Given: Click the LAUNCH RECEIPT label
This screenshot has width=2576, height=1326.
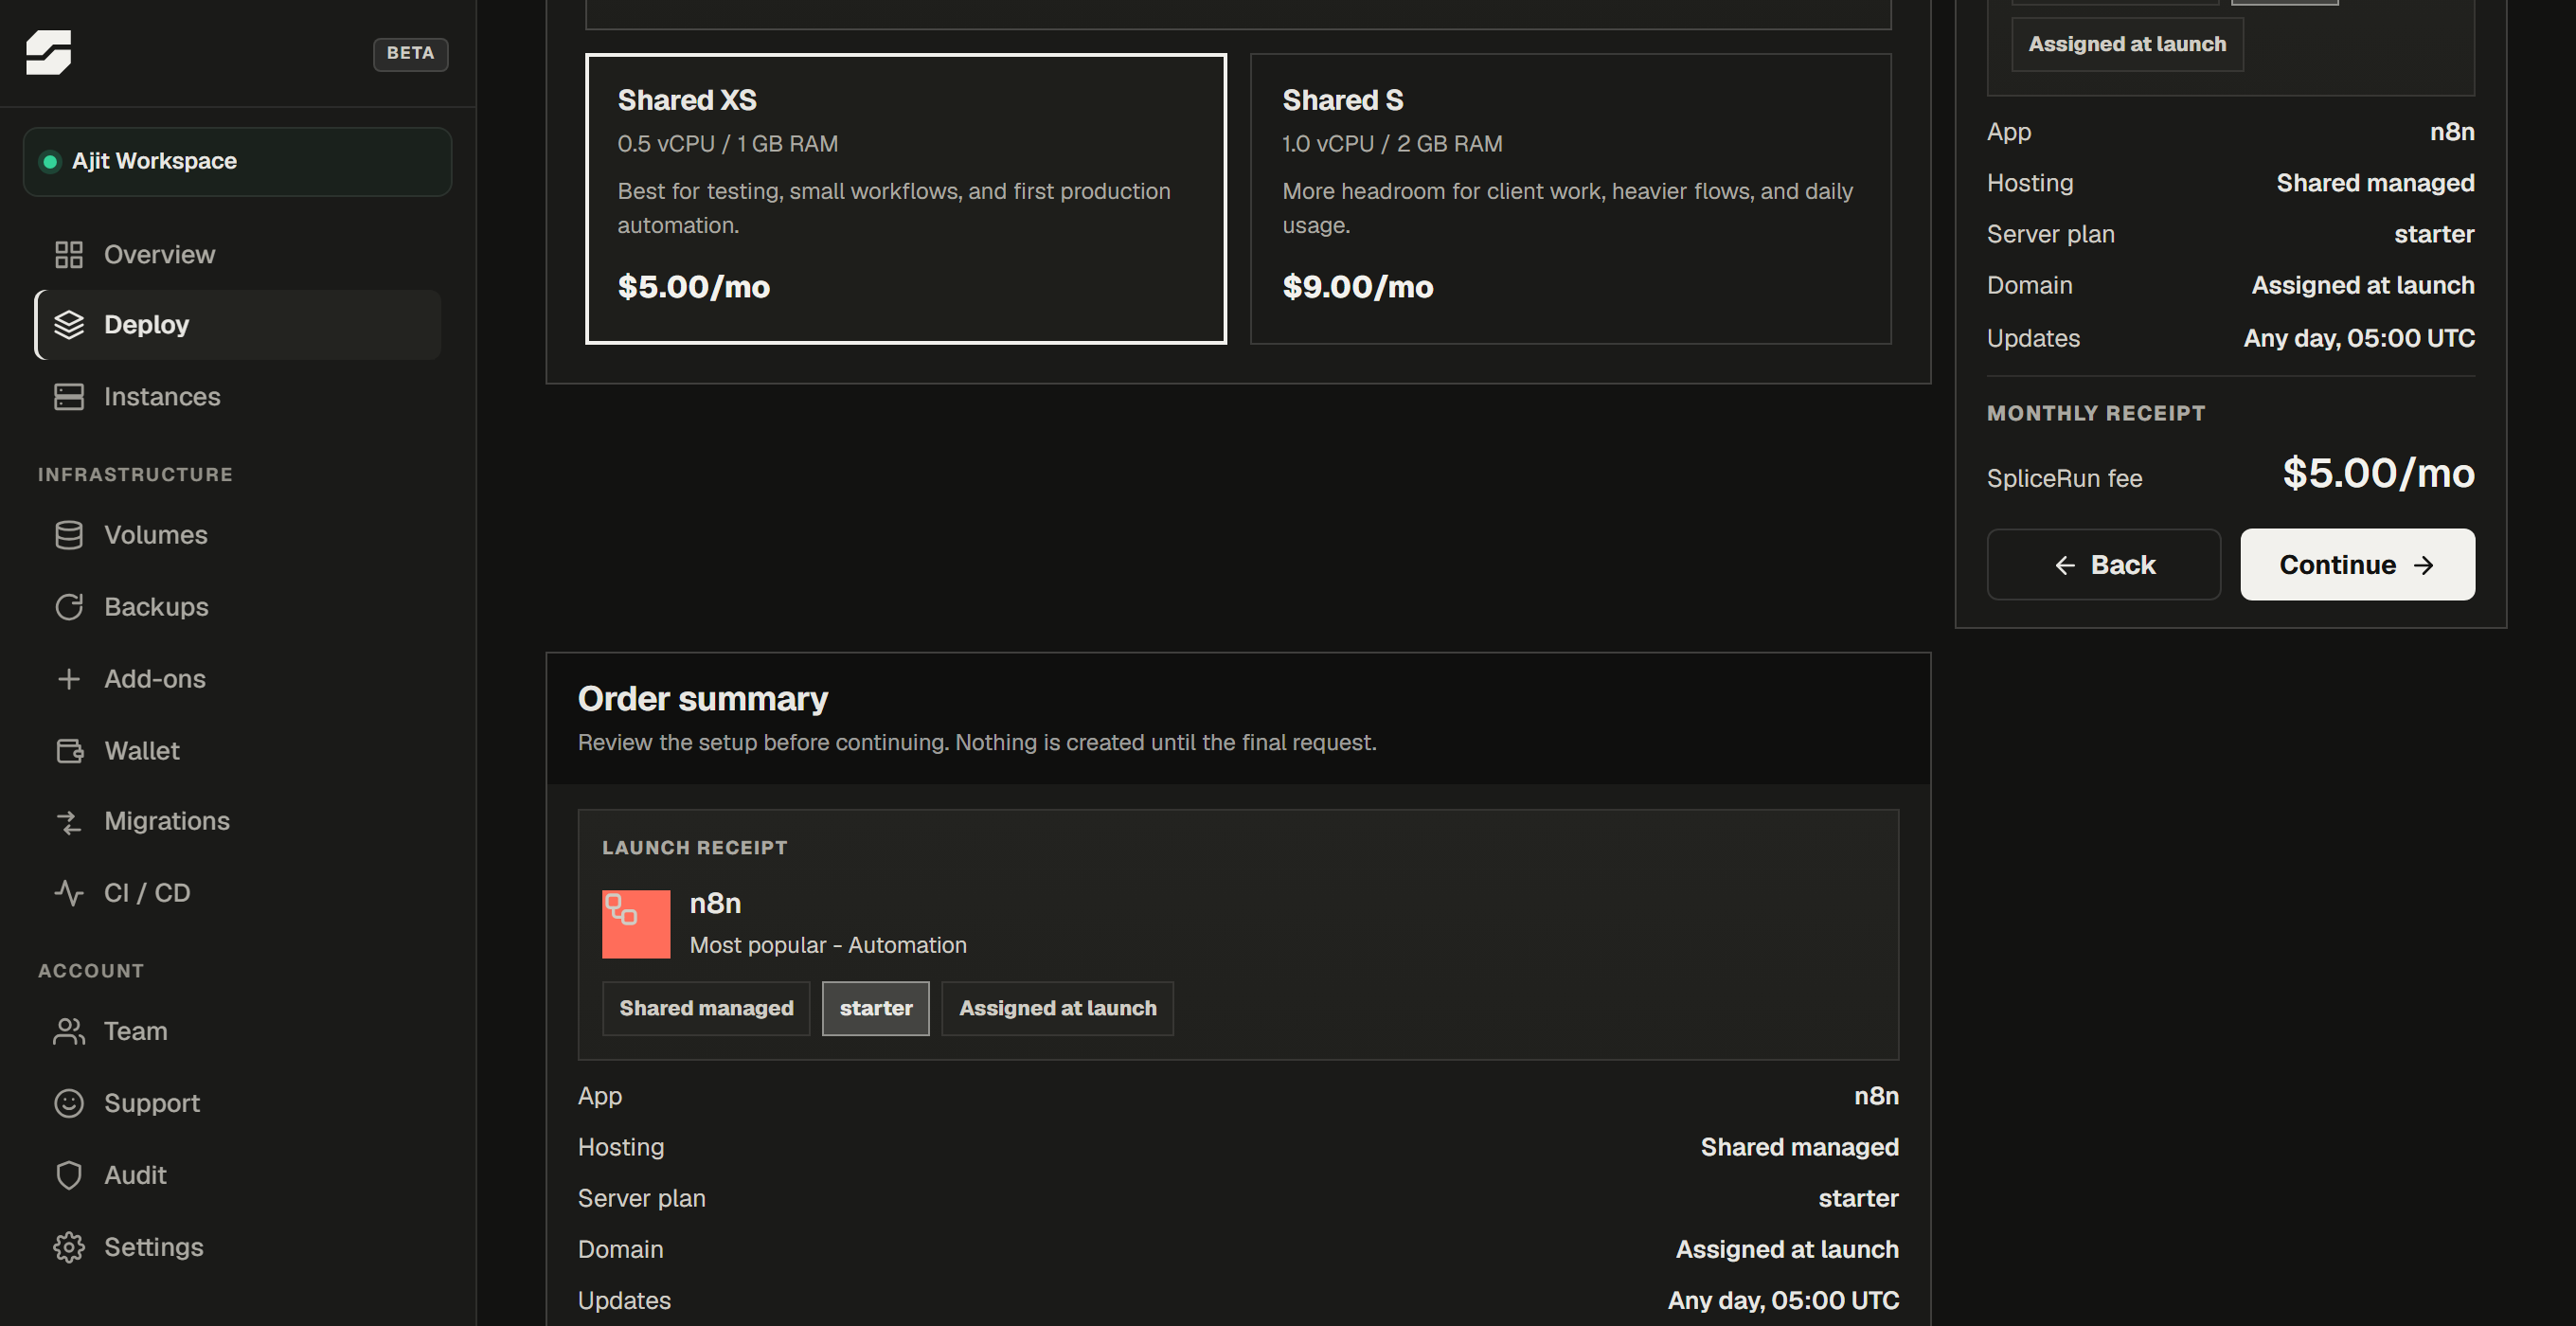Looking at the screenshot, I should (694, 847).
